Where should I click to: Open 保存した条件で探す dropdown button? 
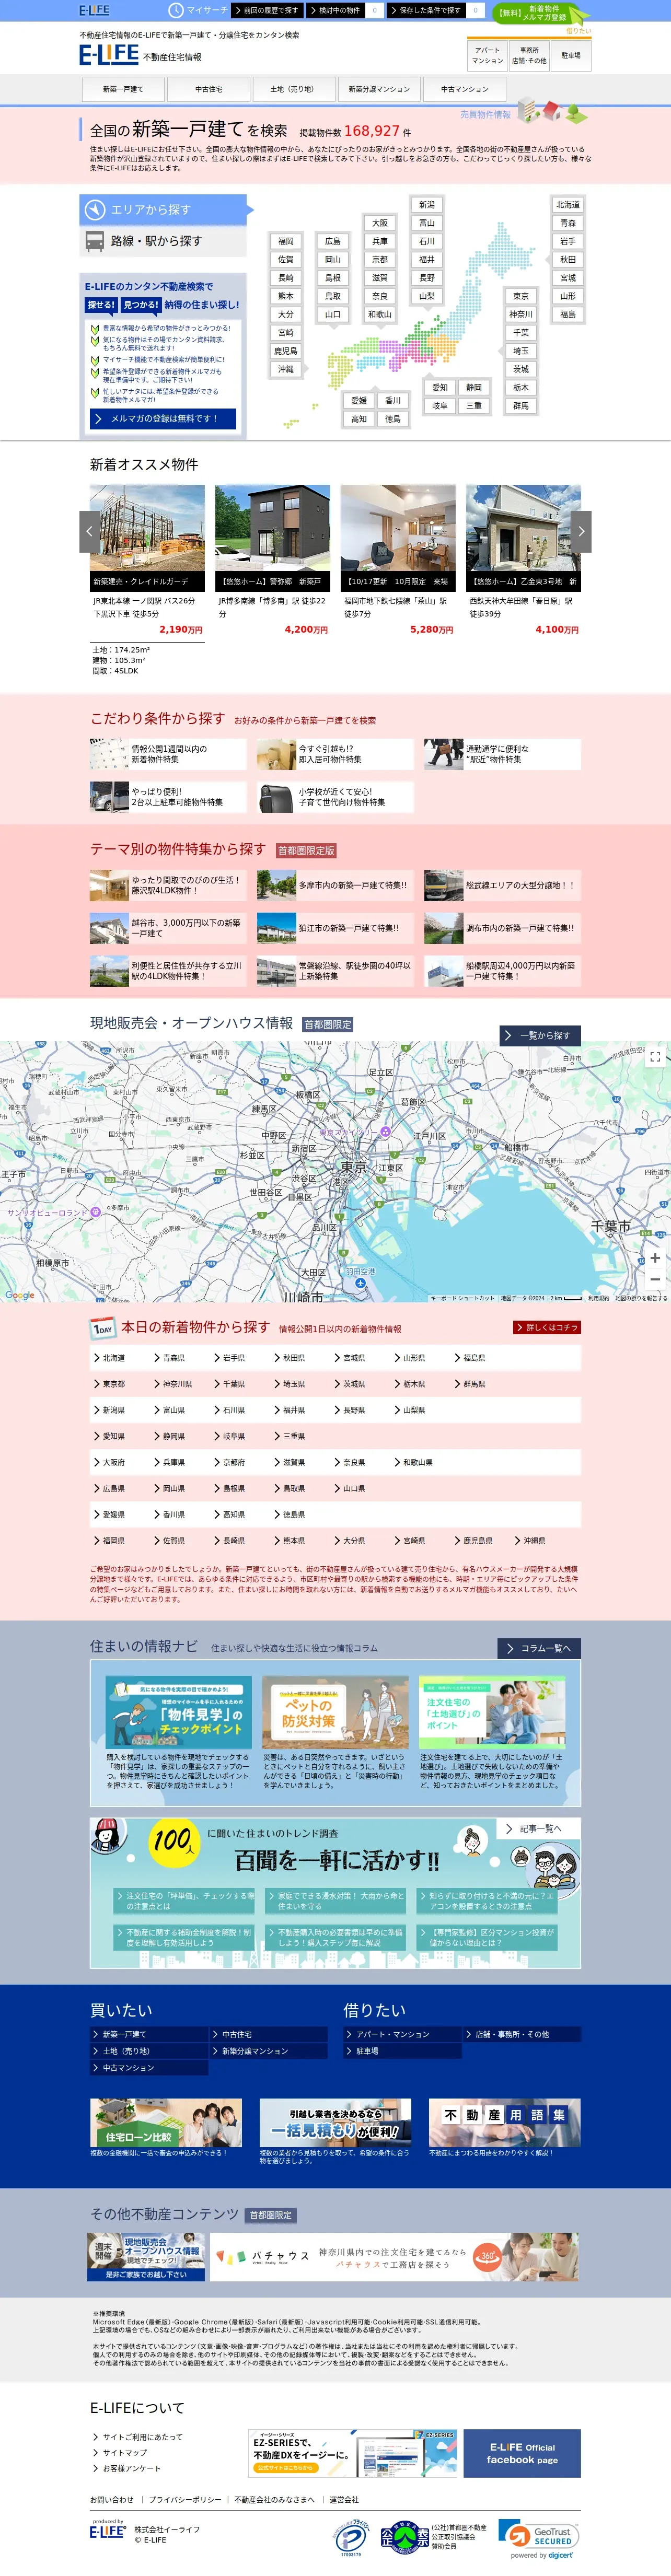426,10
